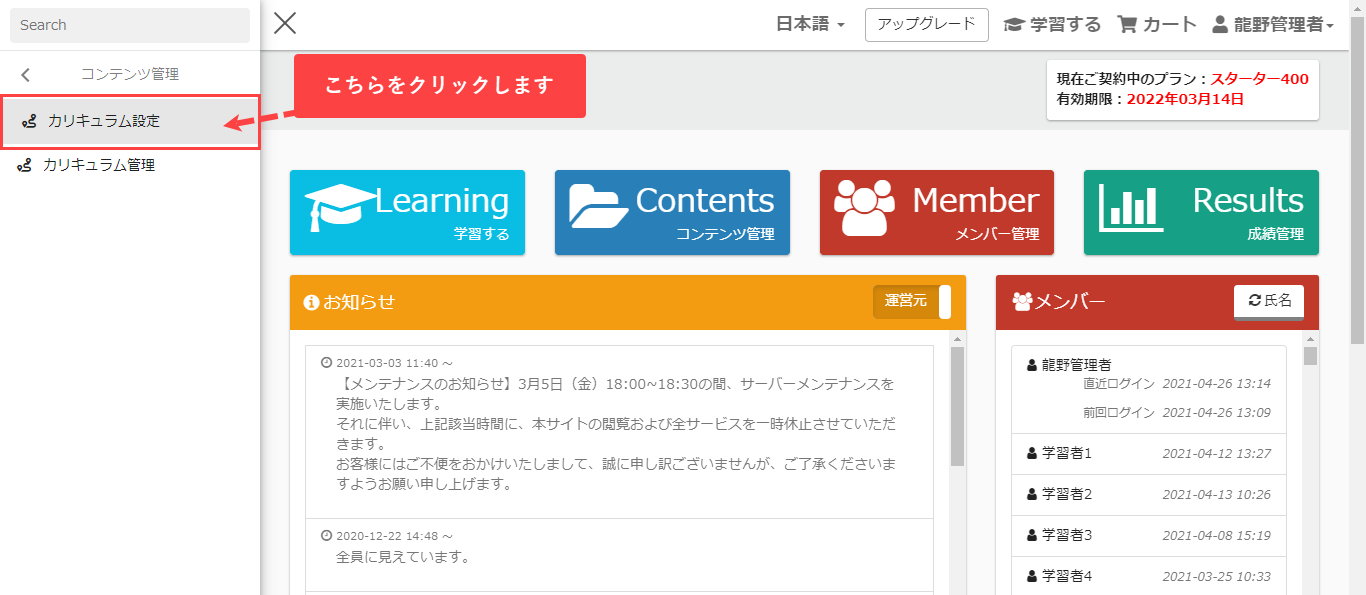Click the refresh 氏名 button in members panel
This screenshot has height=595, width=1366.
(x=1269, y=301)
